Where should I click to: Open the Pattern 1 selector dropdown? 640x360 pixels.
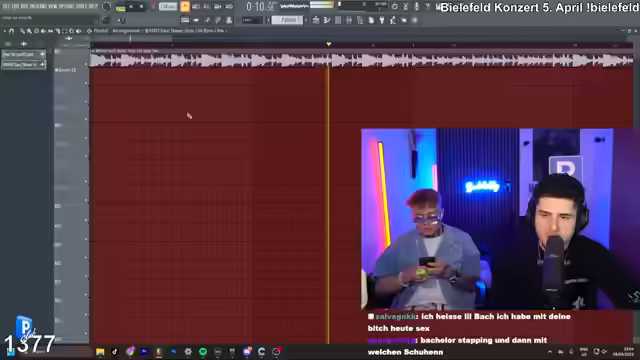pyautogui.click(x=287, y=20)
